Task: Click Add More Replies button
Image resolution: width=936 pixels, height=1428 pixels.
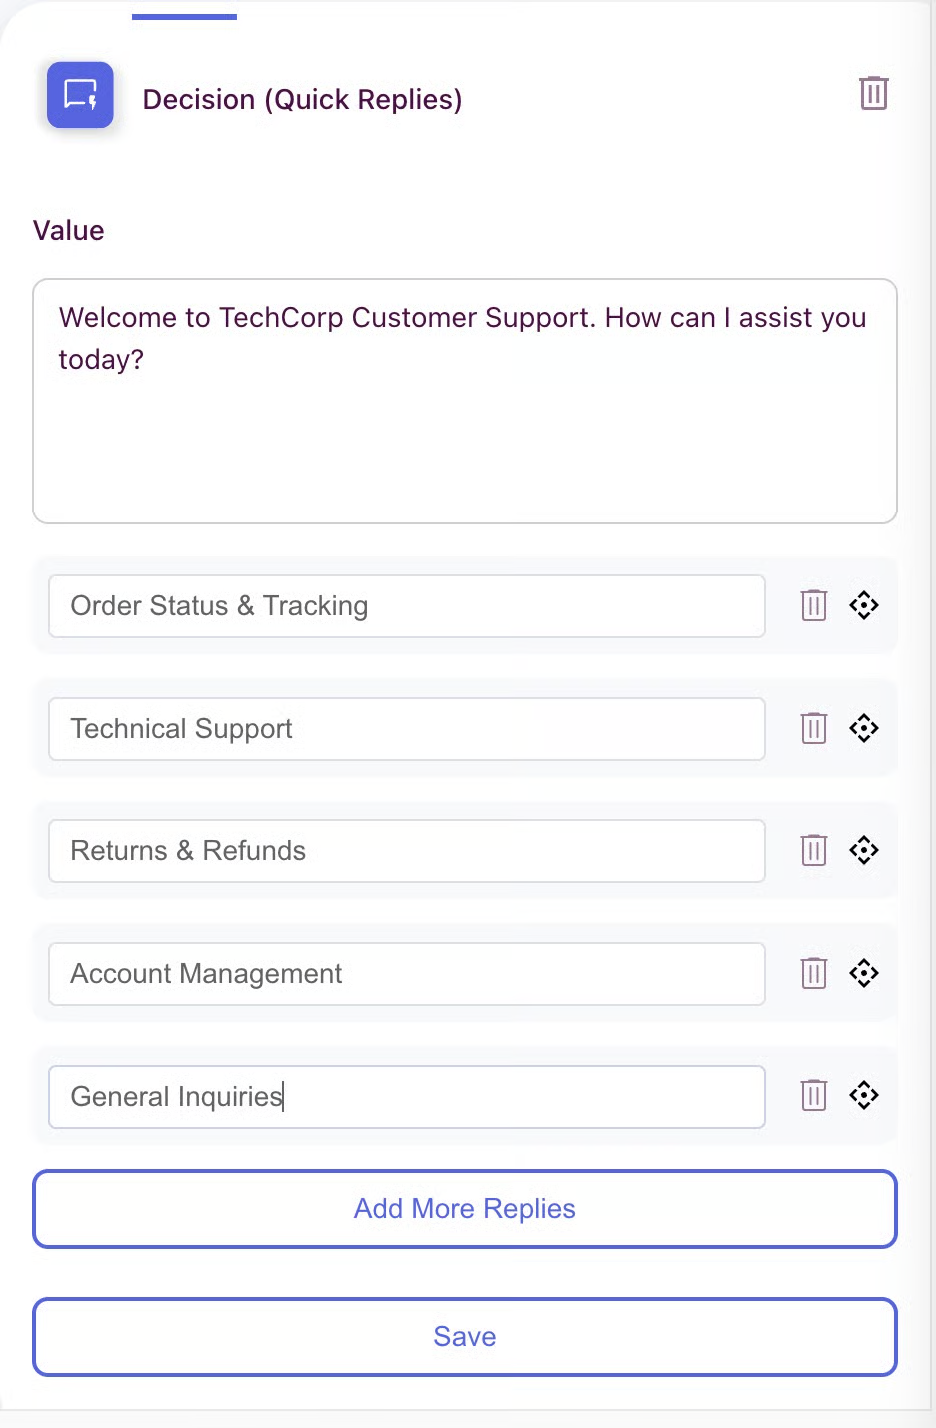Action: 465,1209
